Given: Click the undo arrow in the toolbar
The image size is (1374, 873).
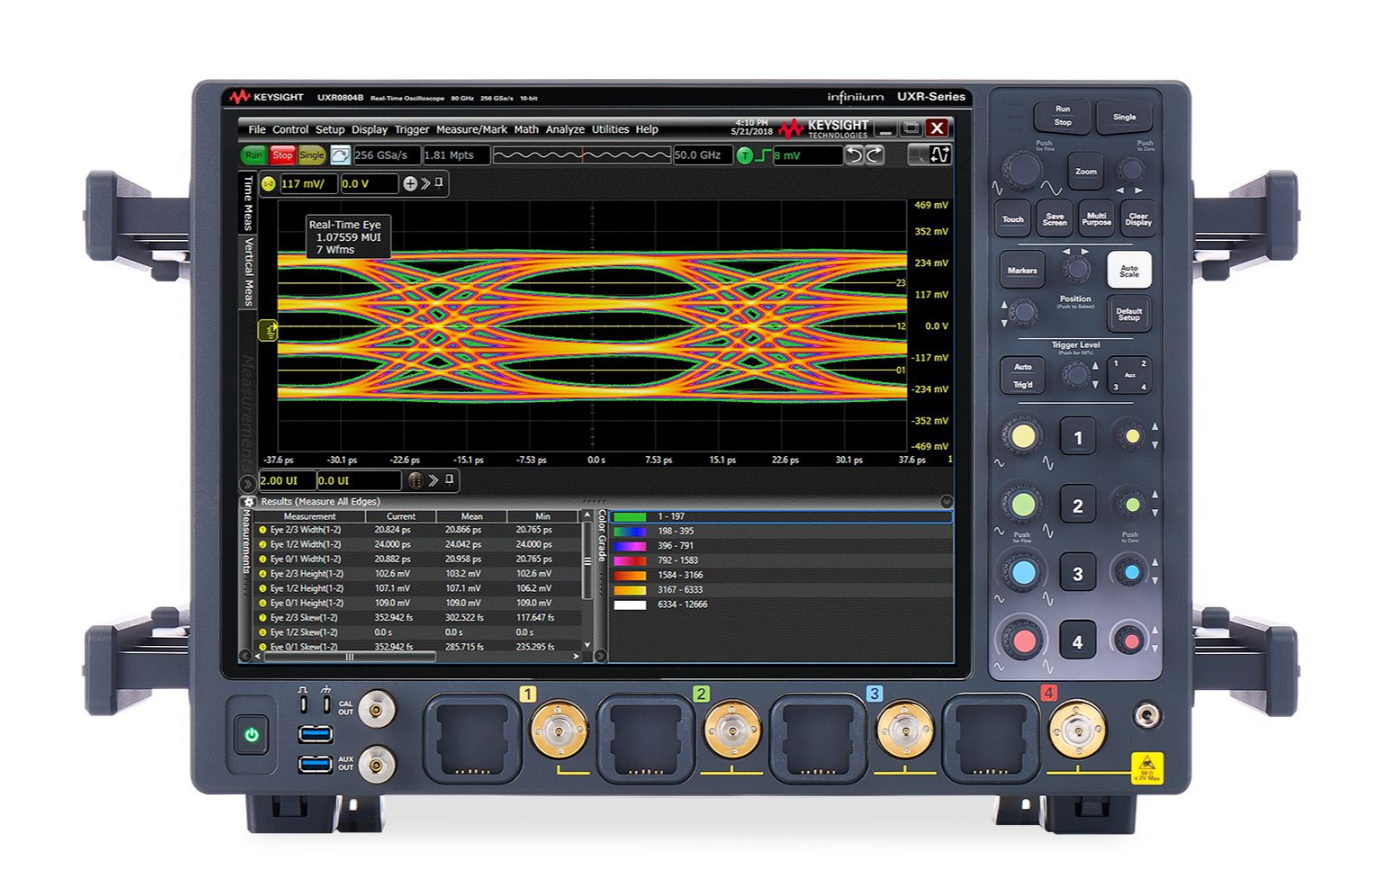Looking at the screenshot, I should (x=856, y=156).
